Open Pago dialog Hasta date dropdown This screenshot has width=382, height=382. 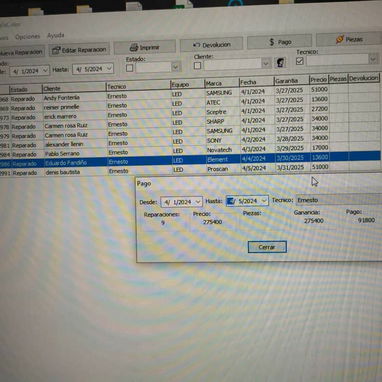pyautogui.click(x=264, y=201)
